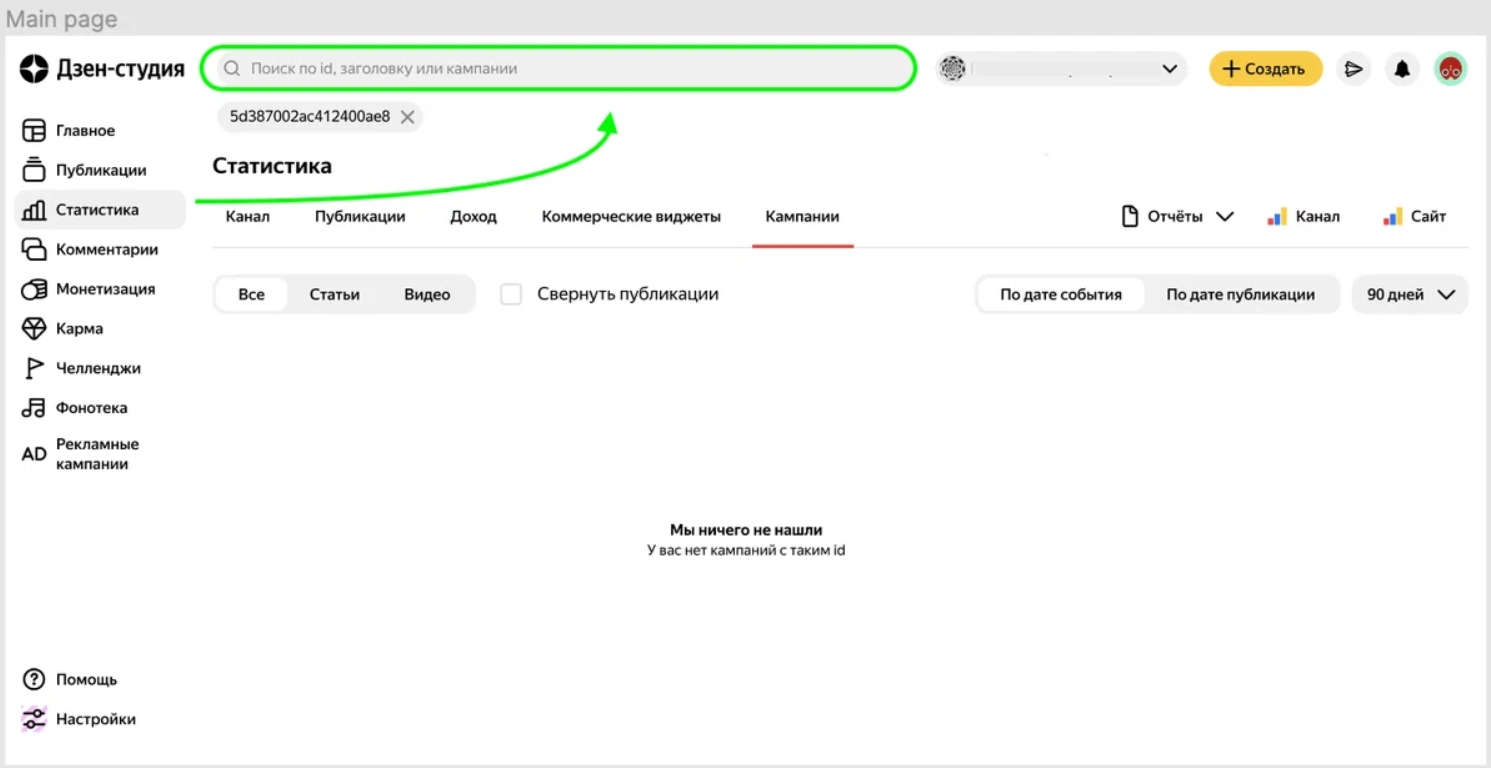Open the Коммерческие виджеты tab

(631, 217)
